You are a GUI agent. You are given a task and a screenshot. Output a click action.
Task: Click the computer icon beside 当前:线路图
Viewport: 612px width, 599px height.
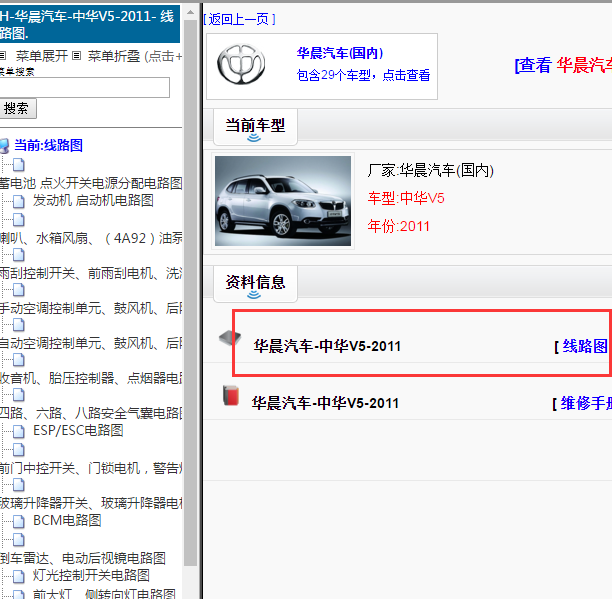4,146
